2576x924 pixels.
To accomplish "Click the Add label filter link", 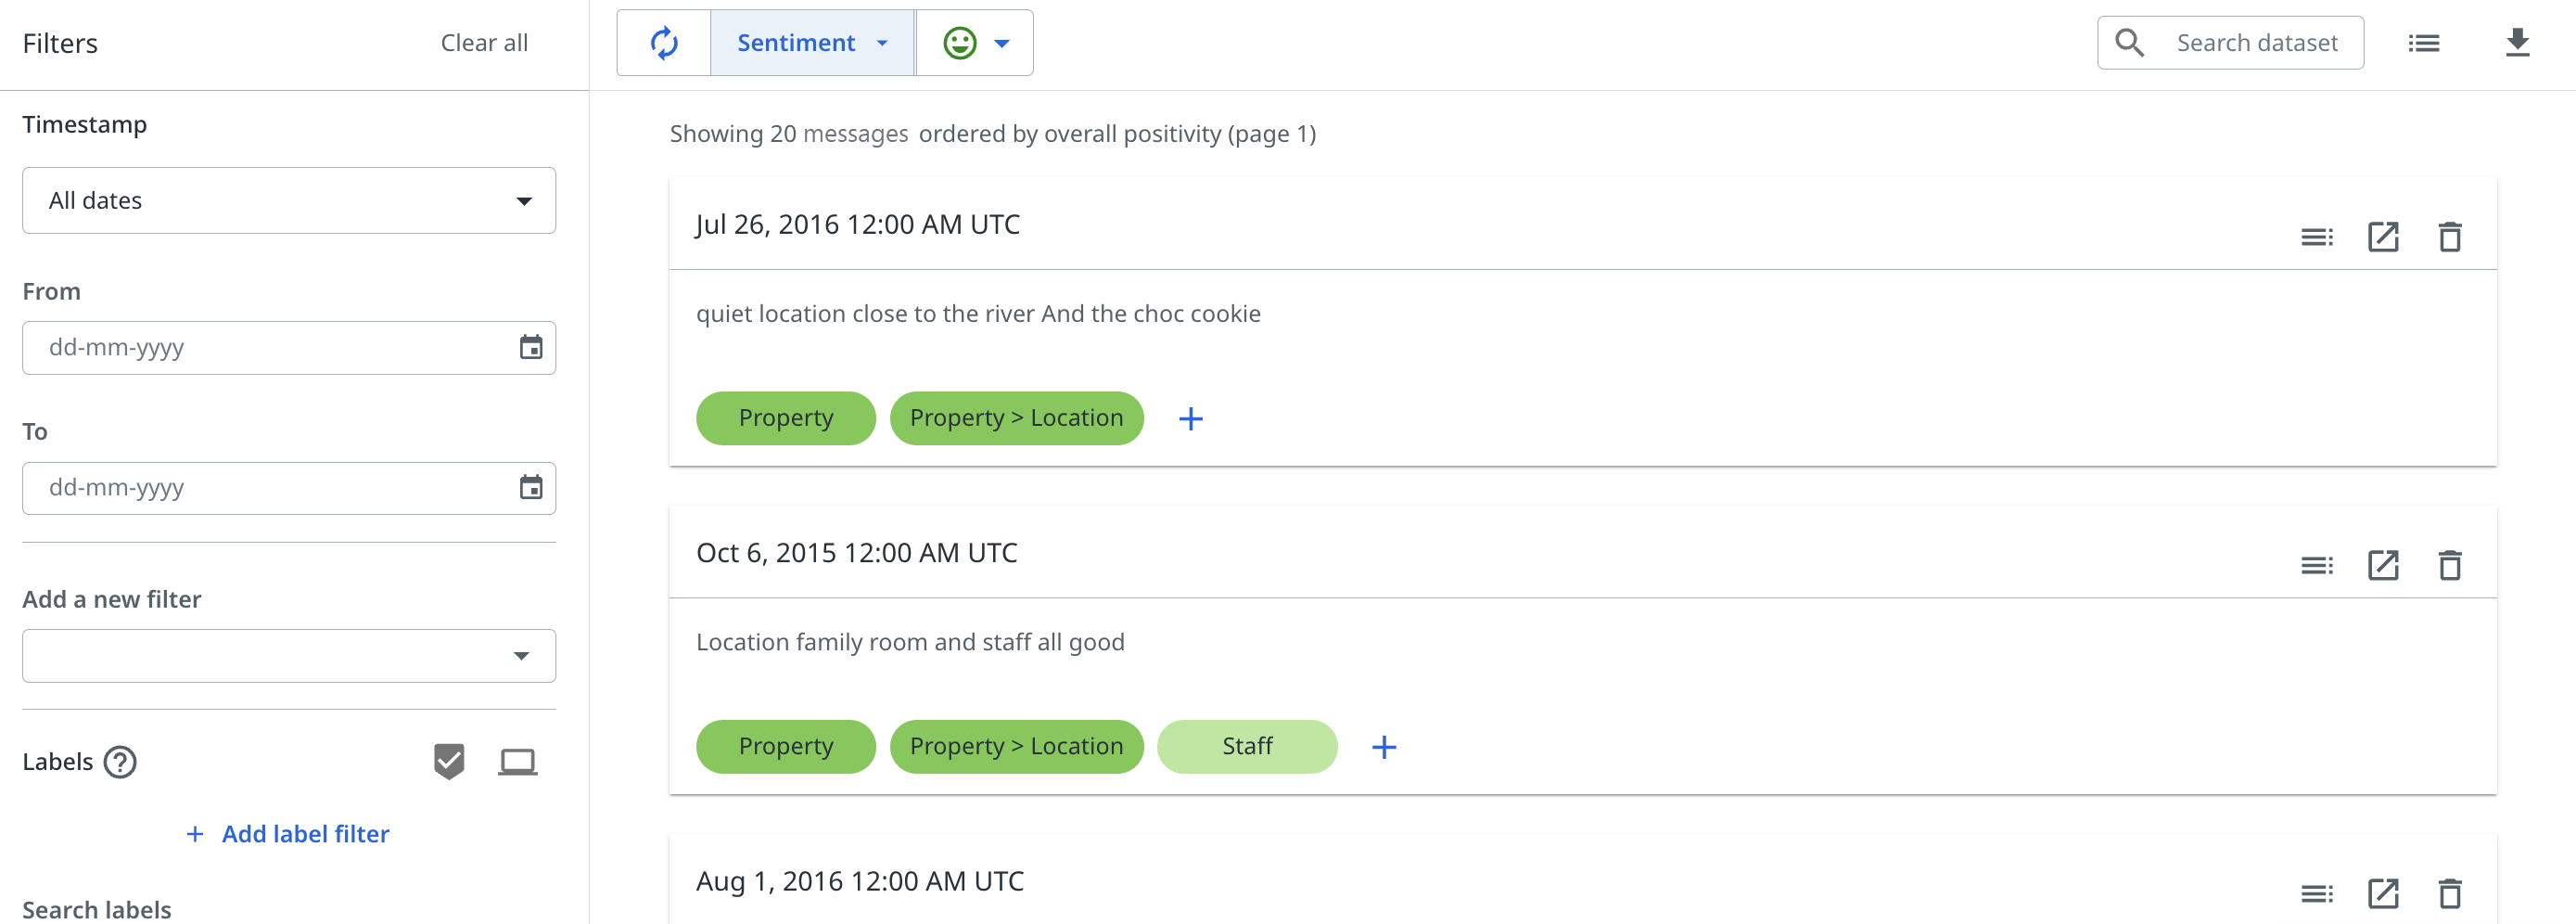I will point(288,834).
